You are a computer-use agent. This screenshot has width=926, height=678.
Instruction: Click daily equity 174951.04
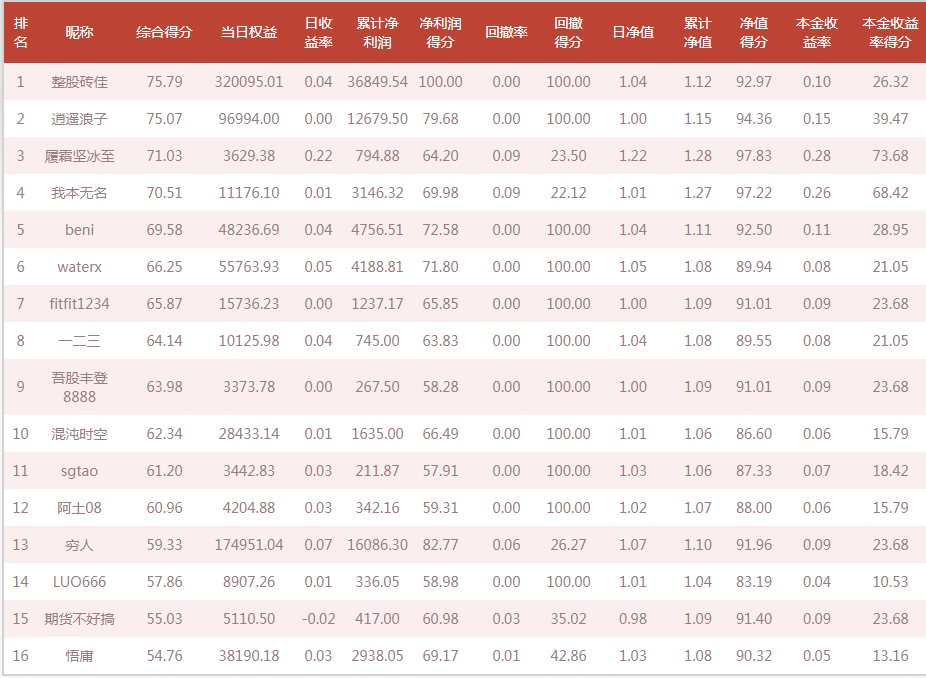pos(249,545)
